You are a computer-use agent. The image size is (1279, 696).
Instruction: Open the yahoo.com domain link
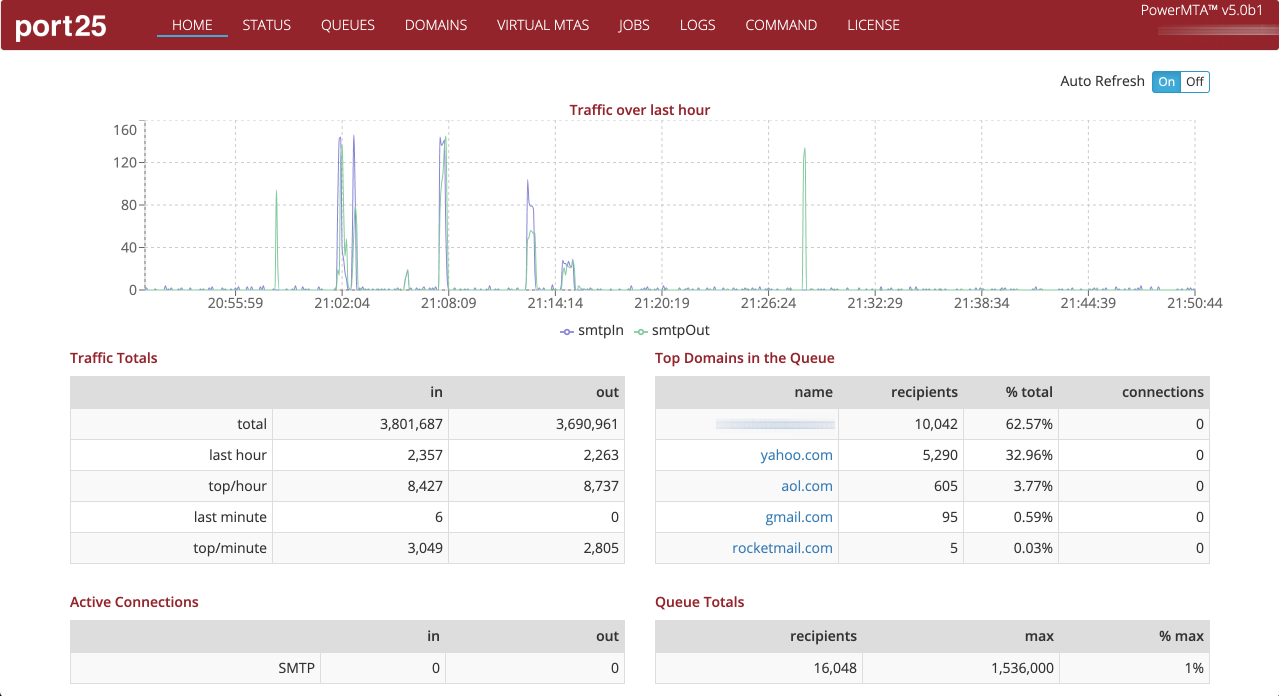coord(796,455)
